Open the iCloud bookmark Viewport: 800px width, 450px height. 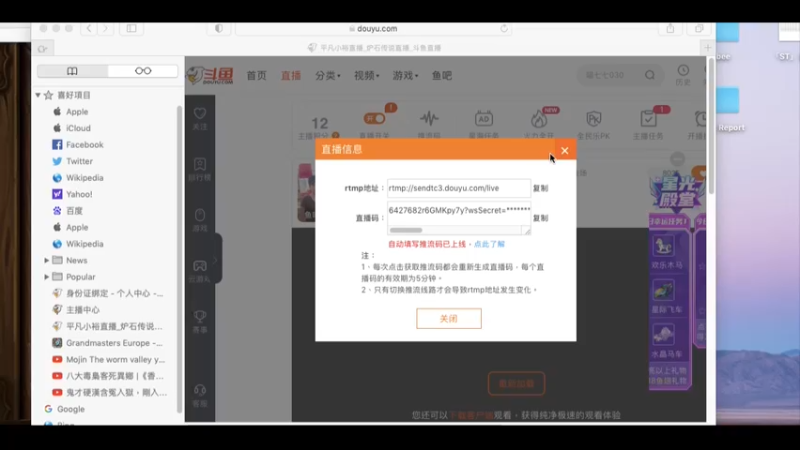point(71,128)
